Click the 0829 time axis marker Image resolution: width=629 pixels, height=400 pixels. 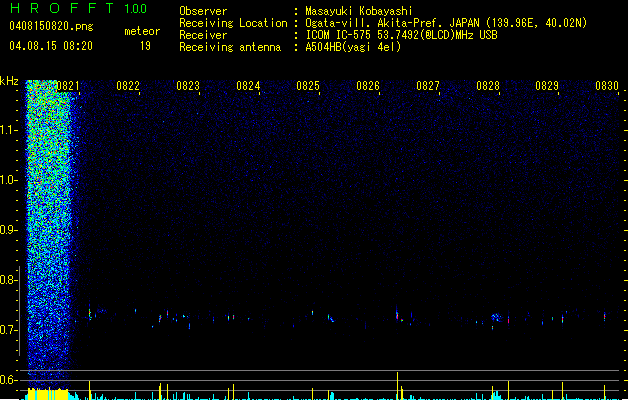coord(547,86)
